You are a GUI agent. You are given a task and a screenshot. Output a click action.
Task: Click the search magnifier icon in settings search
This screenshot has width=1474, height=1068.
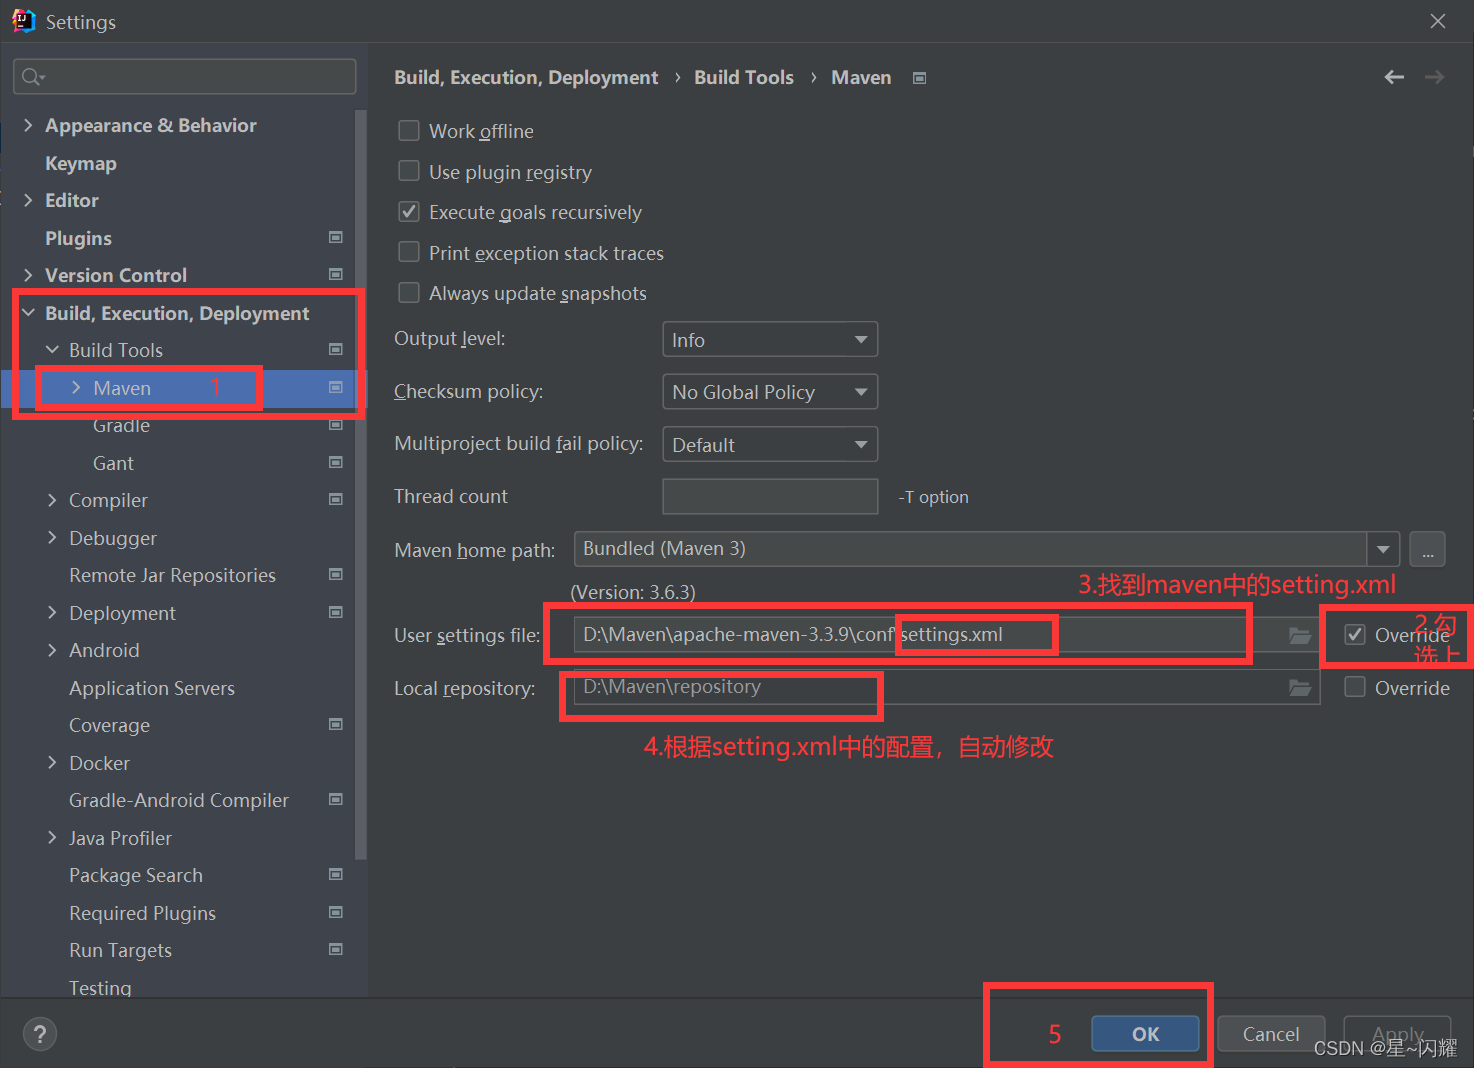pyautogui.click(x=33, y=77)
